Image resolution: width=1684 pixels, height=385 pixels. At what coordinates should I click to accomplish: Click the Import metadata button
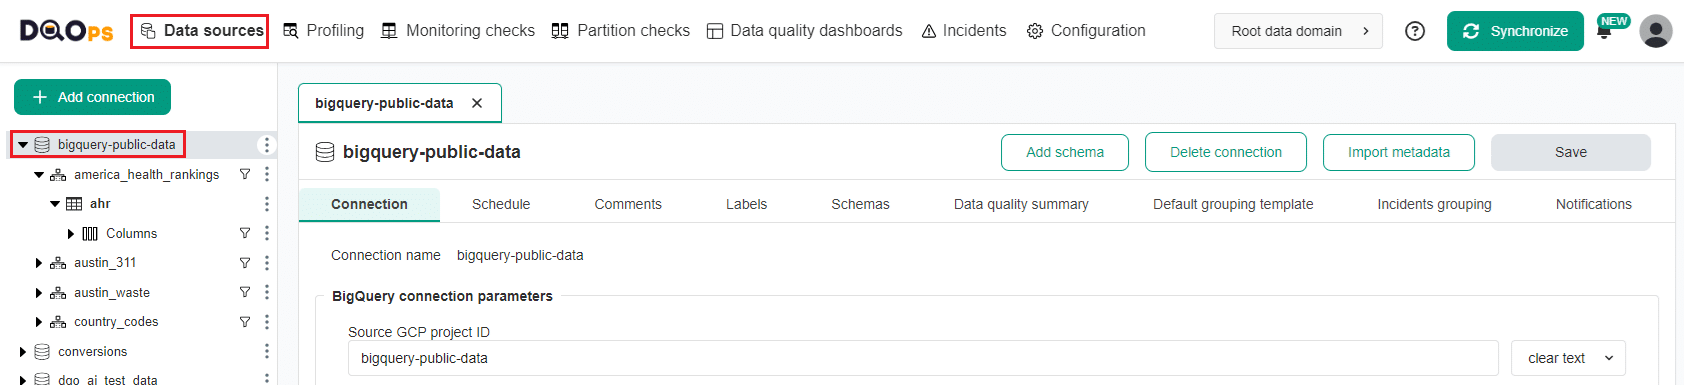coord(1399,152)
